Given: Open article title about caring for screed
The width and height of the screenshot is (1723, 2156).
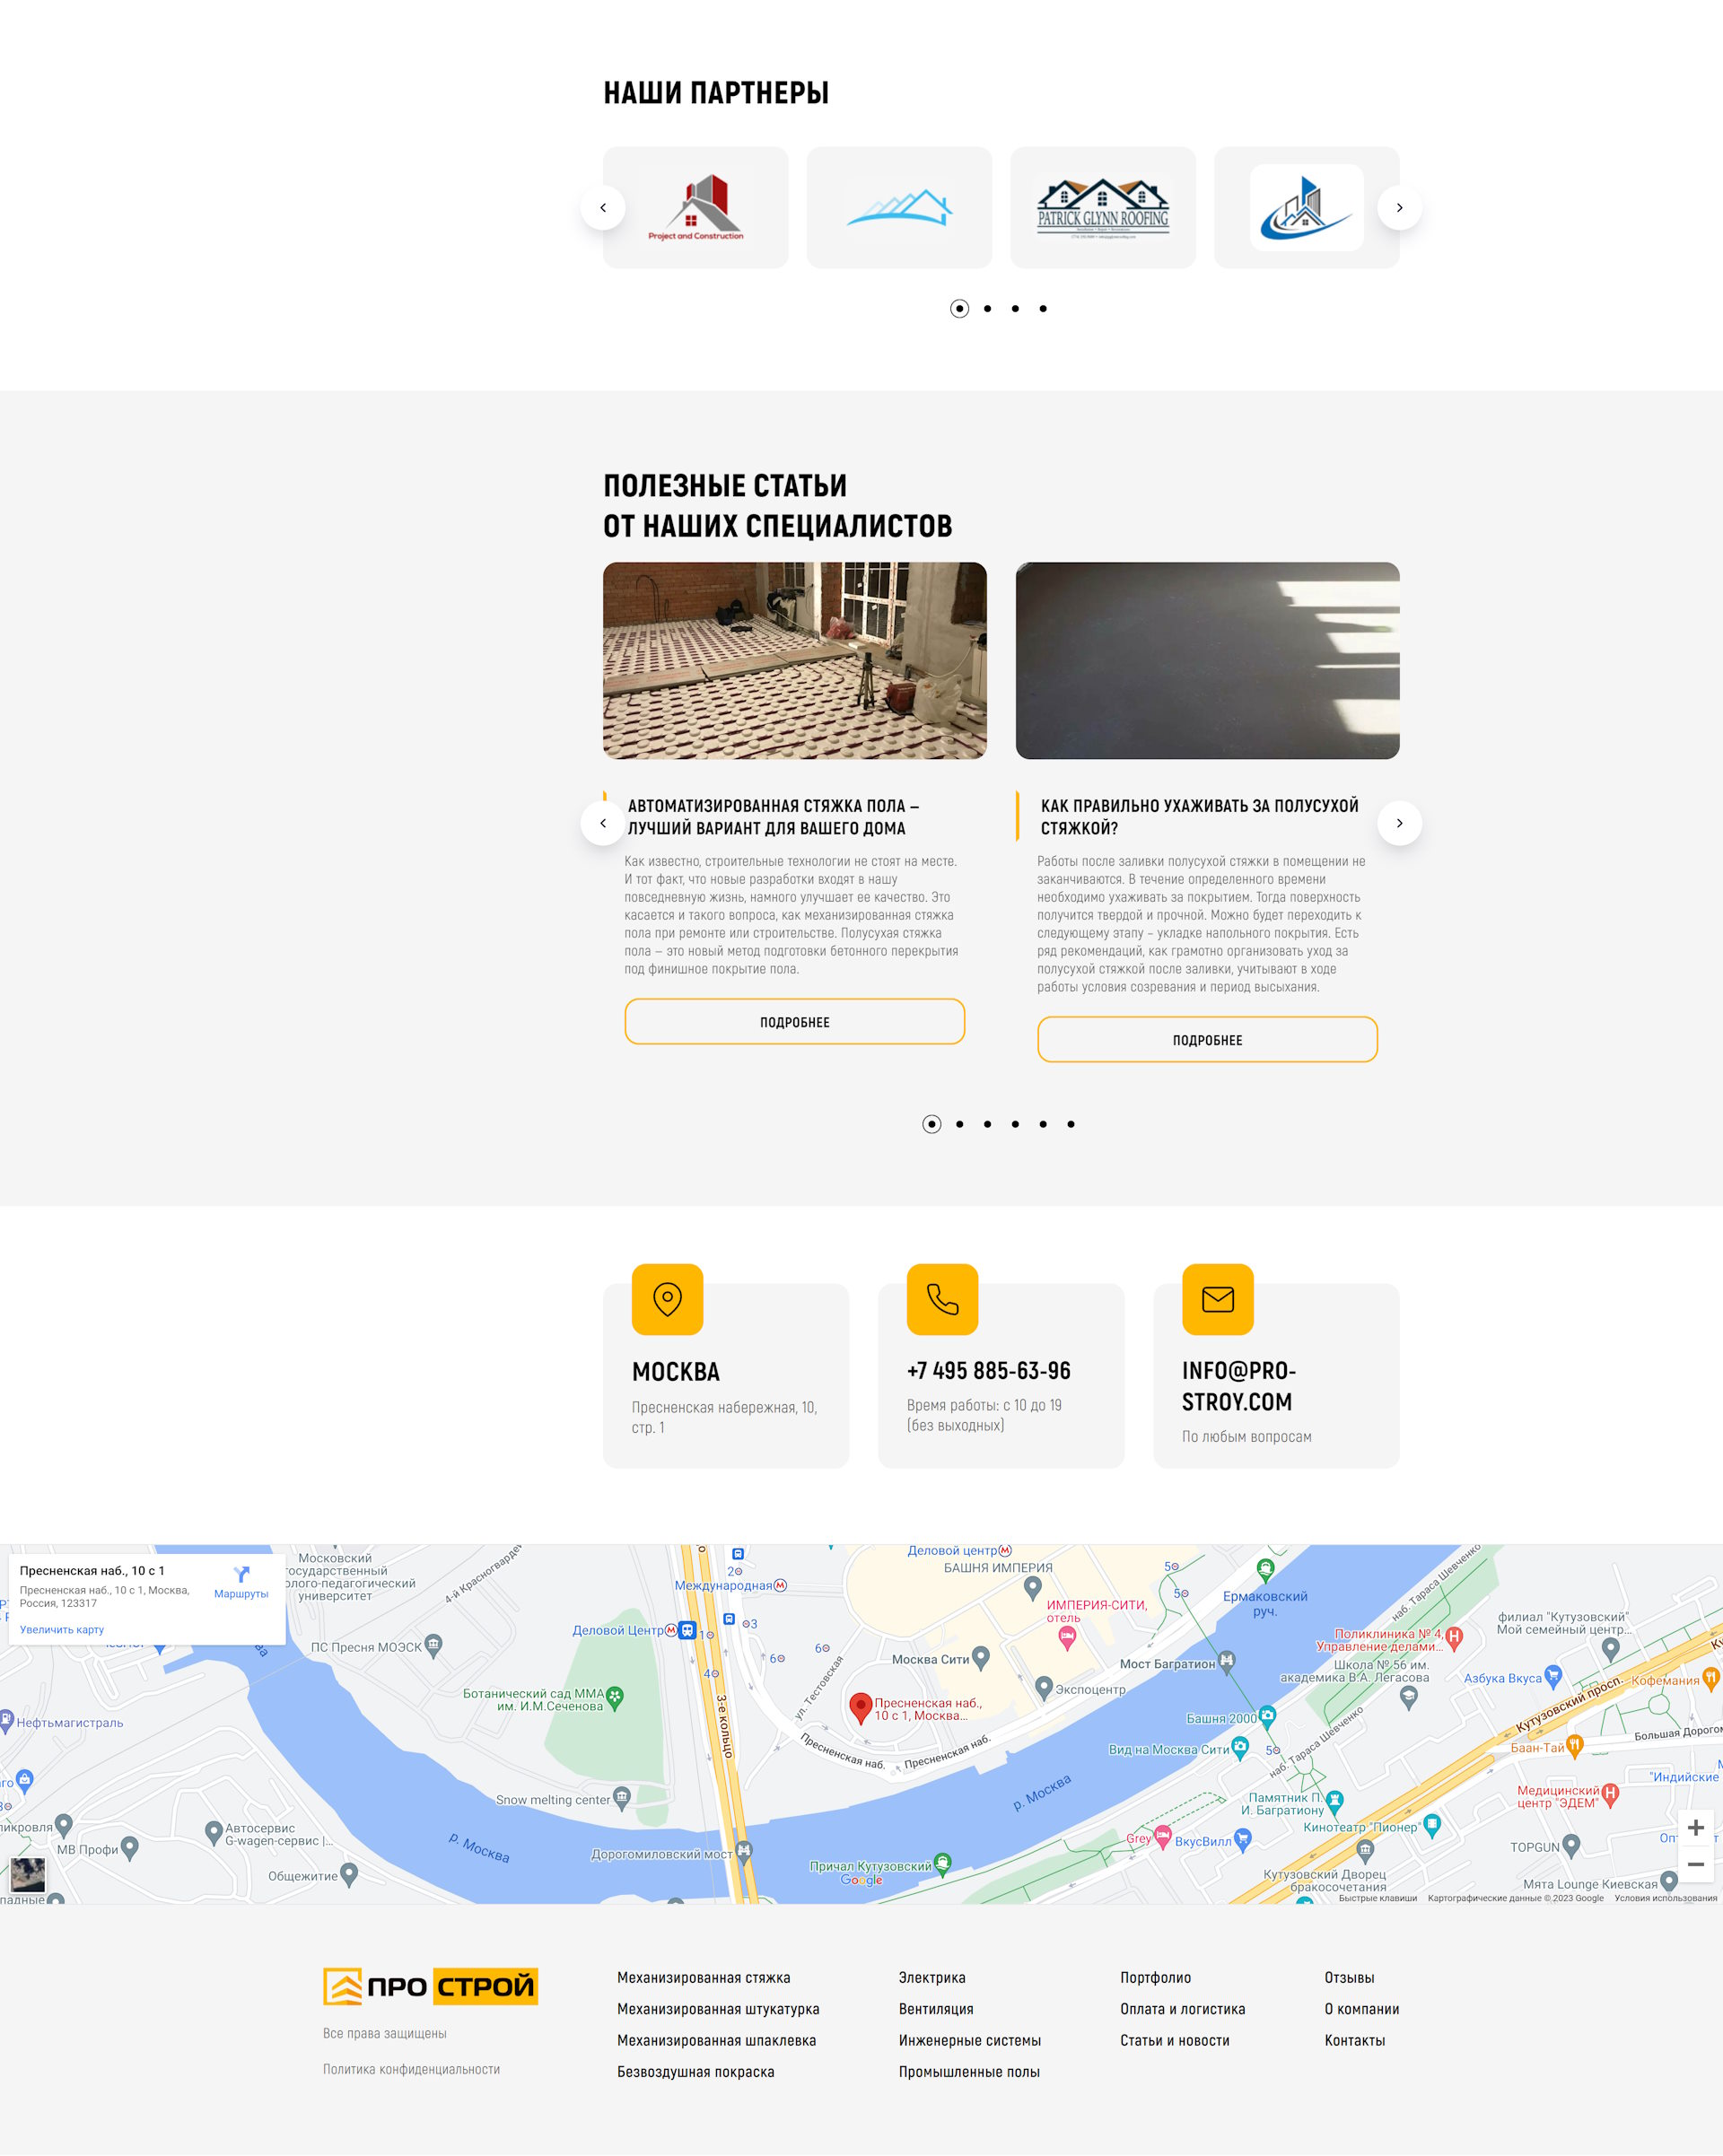Looking at the screenshot, I should pyautogui.click(x=1200, y=817).
